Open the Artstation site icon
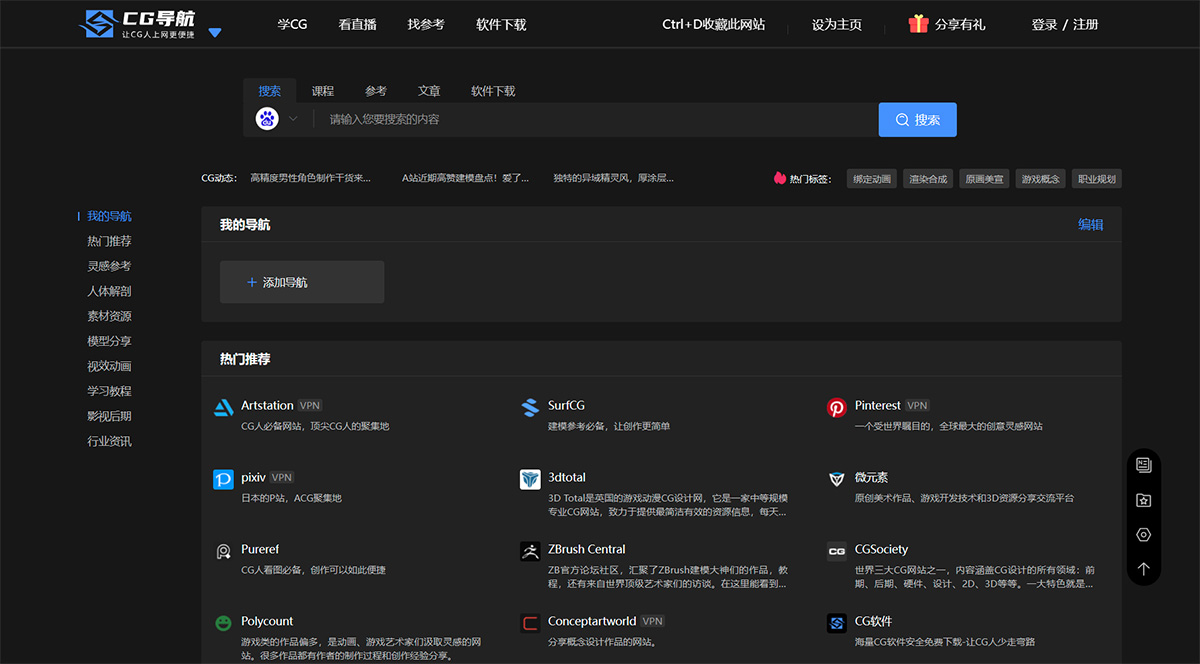The width and height of the screenshot is (1200, 664). [x=224, y=406]
